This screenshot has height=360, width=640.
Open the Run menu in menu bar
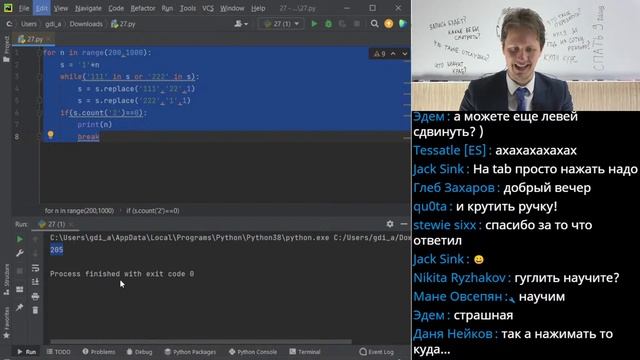point(167,8)
